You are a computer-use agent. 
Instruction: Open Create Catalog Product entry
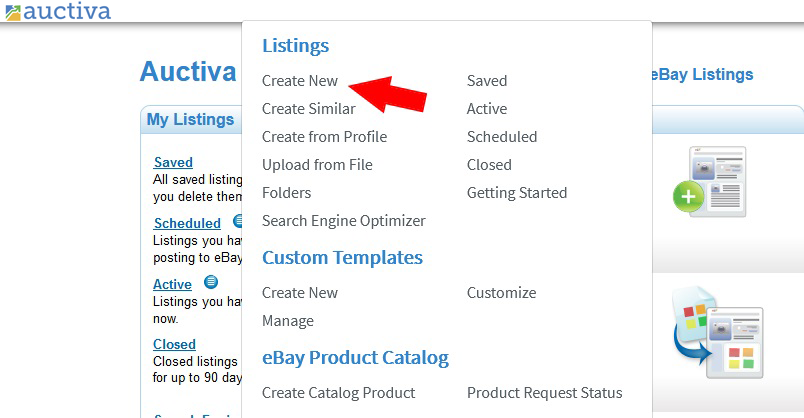338,393
